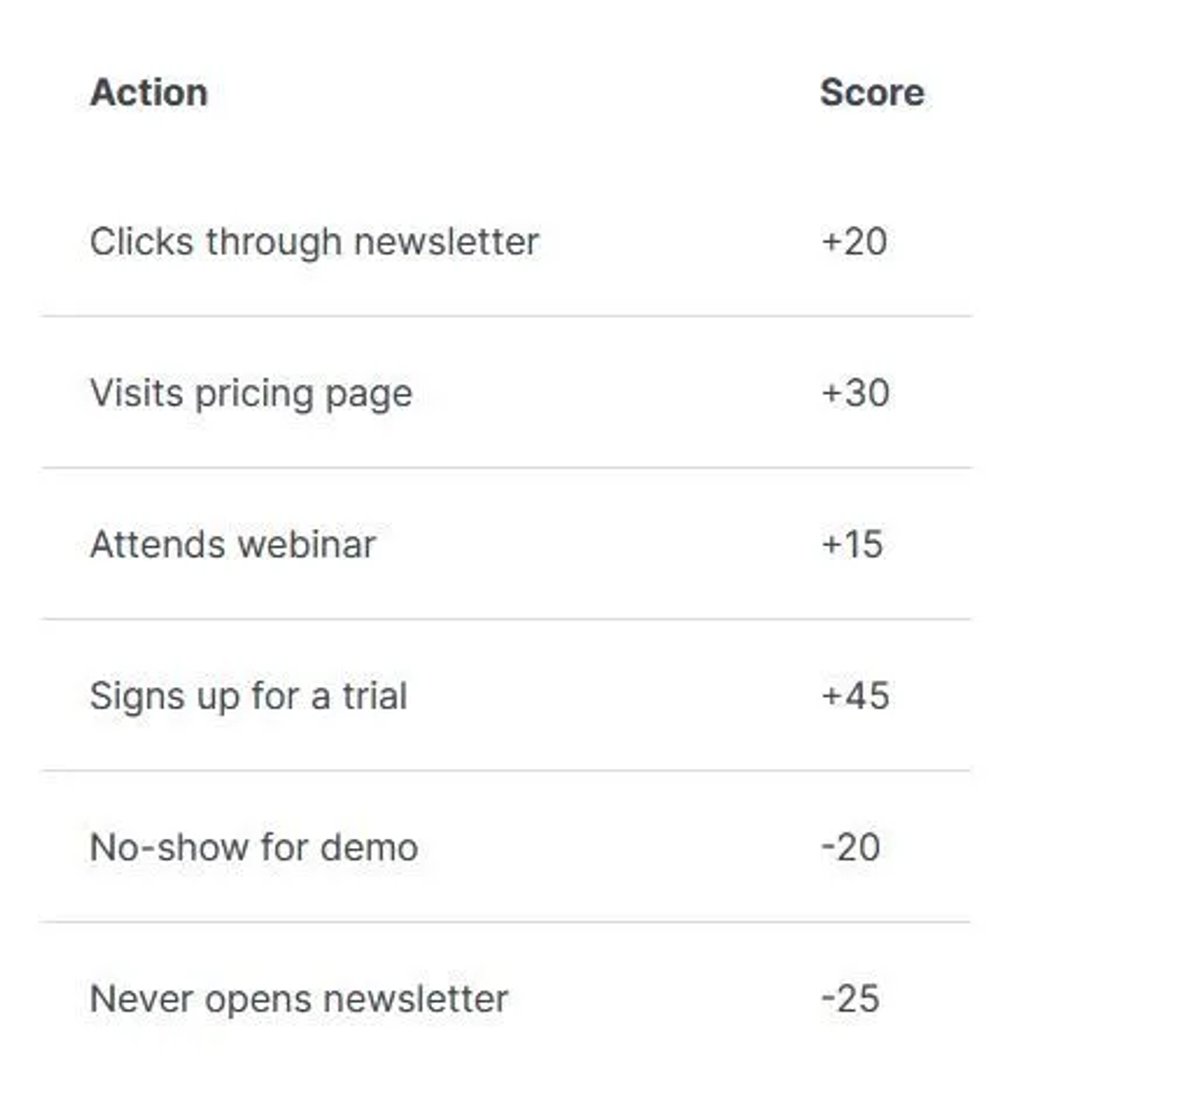Click the +20 score value
The width and height of the screenshot is (1200, 1095).
[x=854, y=241]
